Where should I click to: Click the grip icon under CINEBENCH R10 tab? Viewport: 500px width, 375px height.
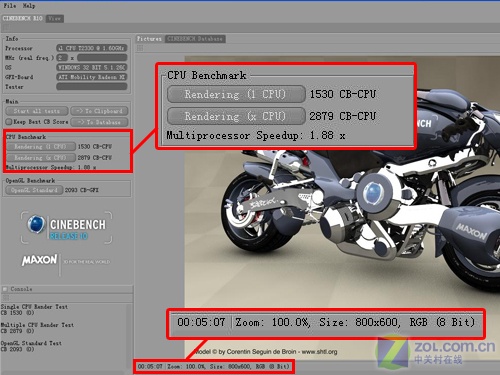coord(6,28)
